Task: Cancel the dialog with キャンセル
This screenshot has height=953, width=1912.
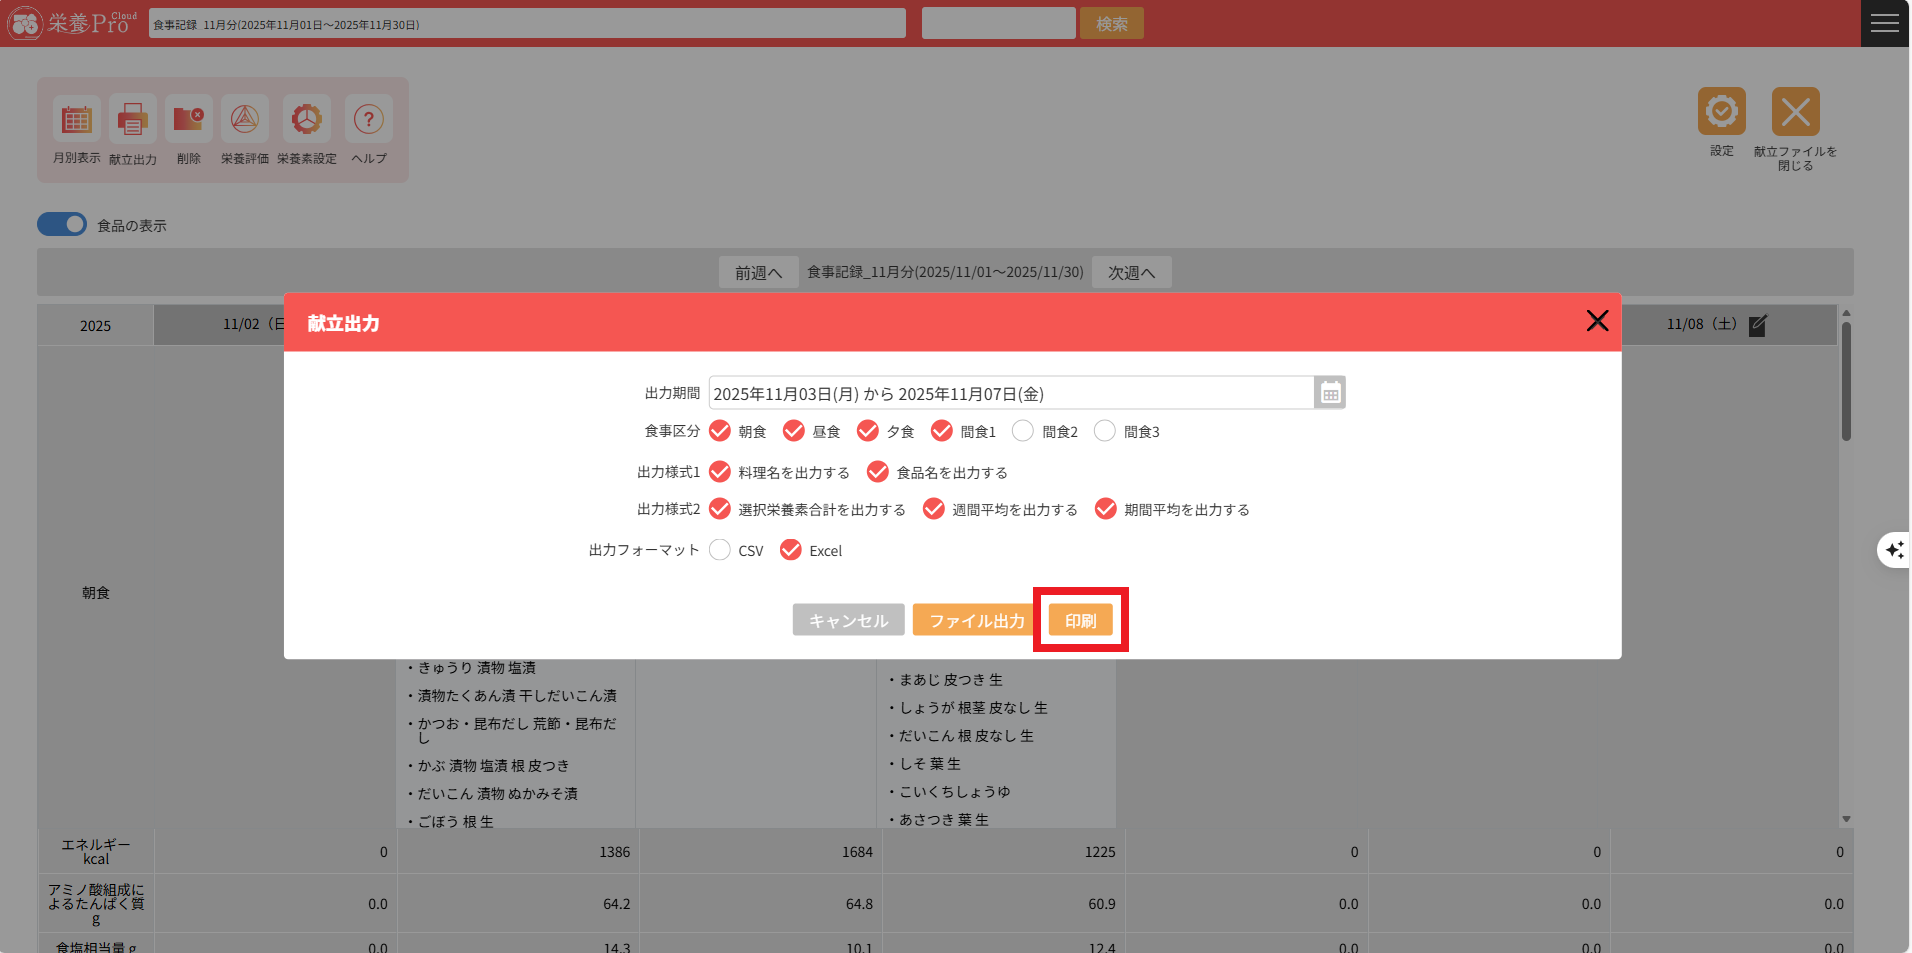Action: [x=848, y=620]
